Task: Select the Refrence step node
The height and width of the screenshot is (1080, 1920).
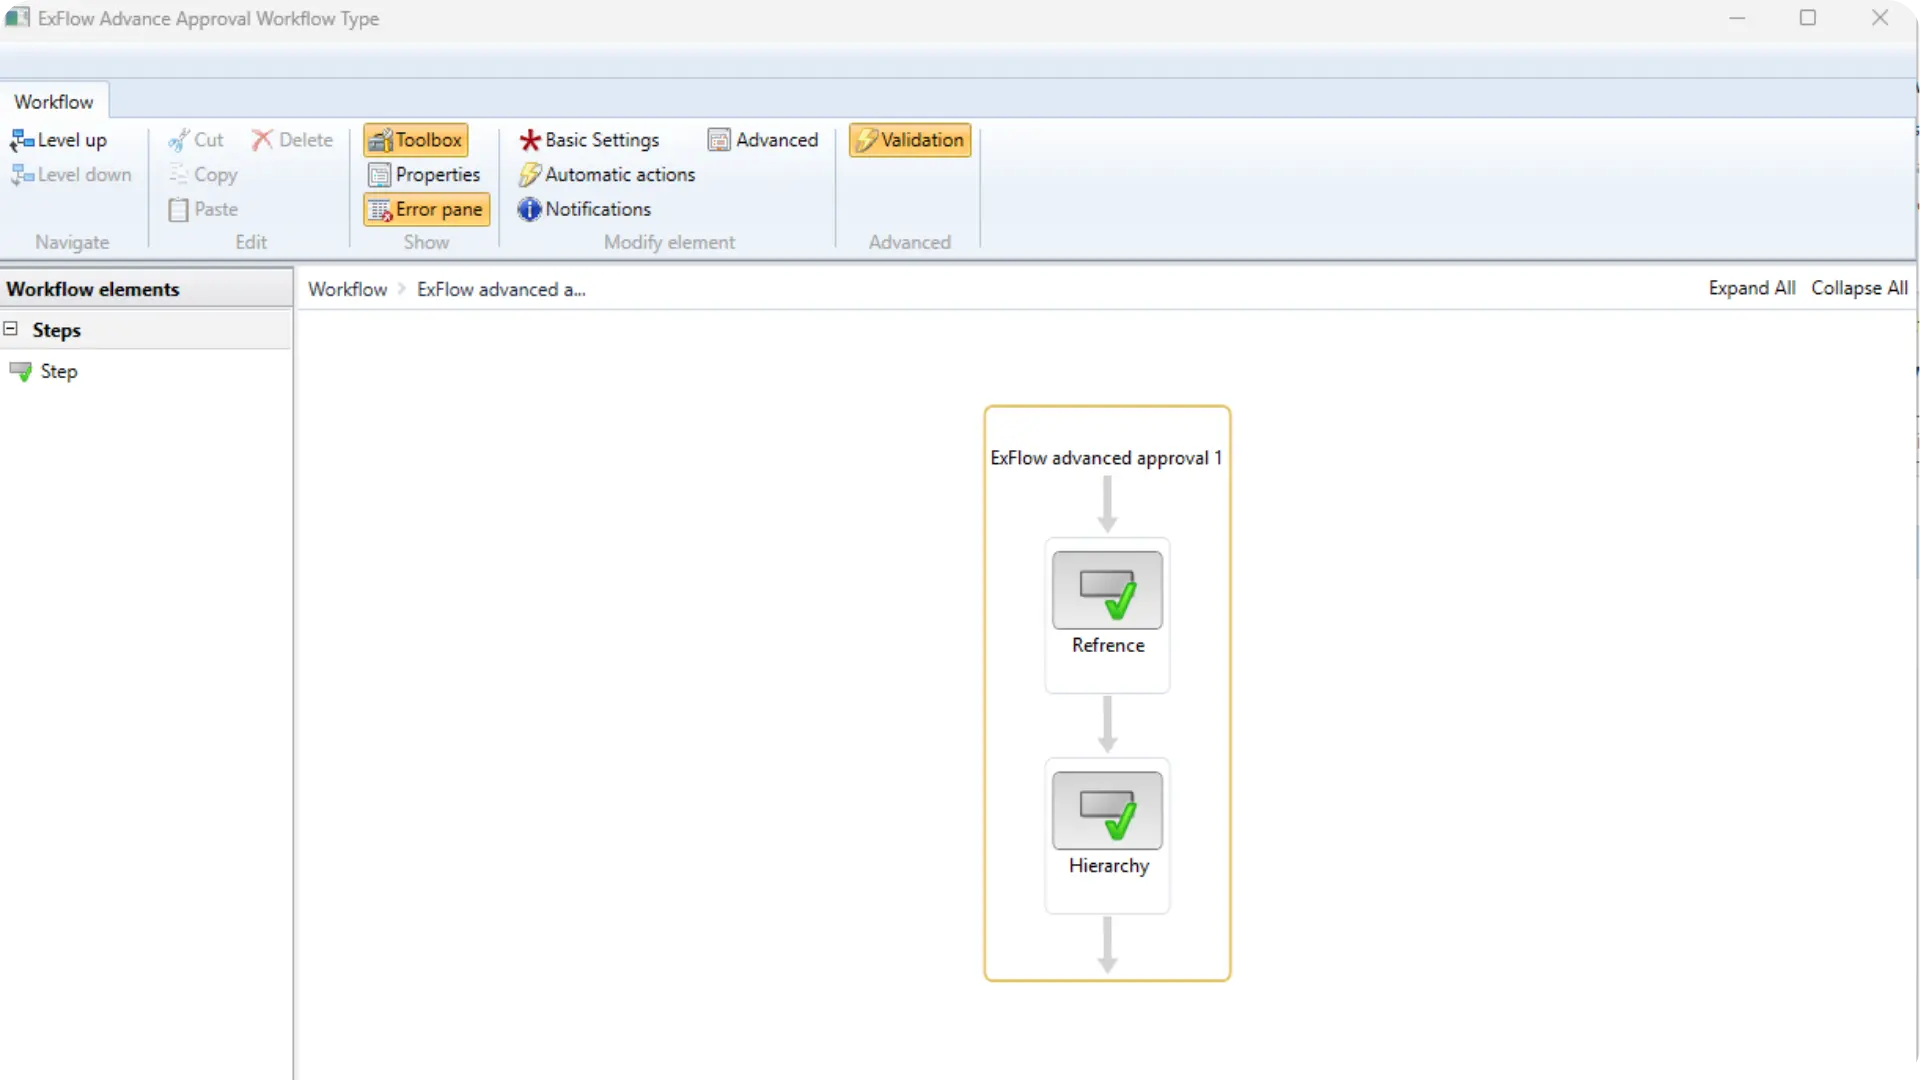Action: [1107, 592]
